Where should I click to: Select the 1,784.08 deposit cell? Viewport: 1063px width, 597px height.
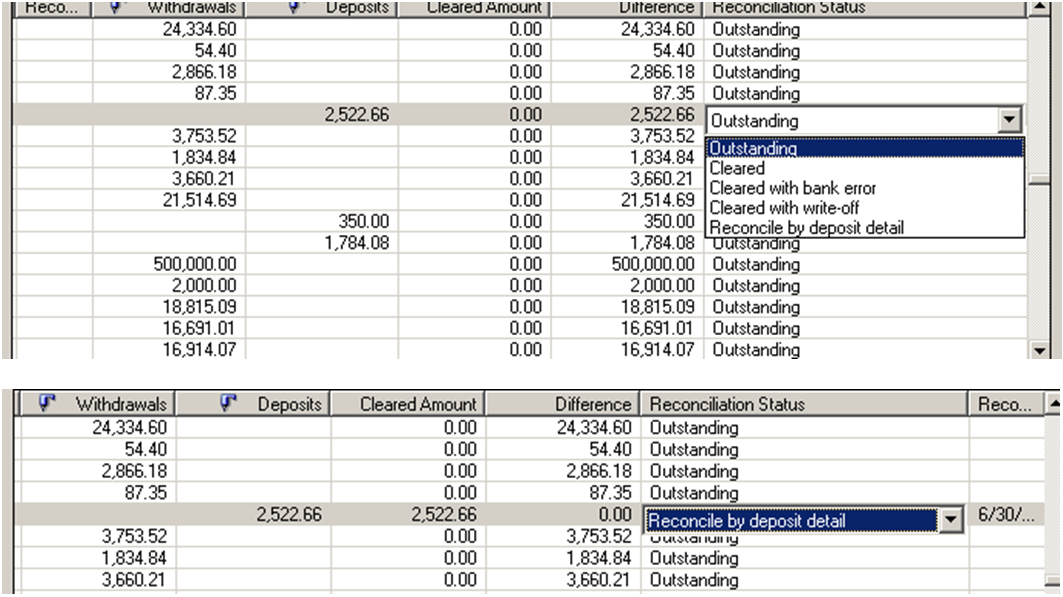(322, 243)
